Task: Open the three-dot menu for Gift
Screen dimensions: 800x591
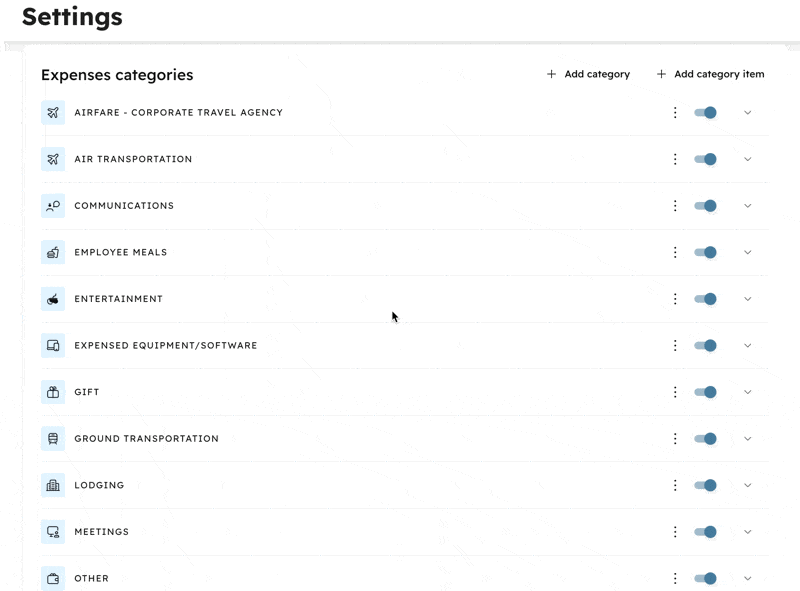Action: [675, 392]
